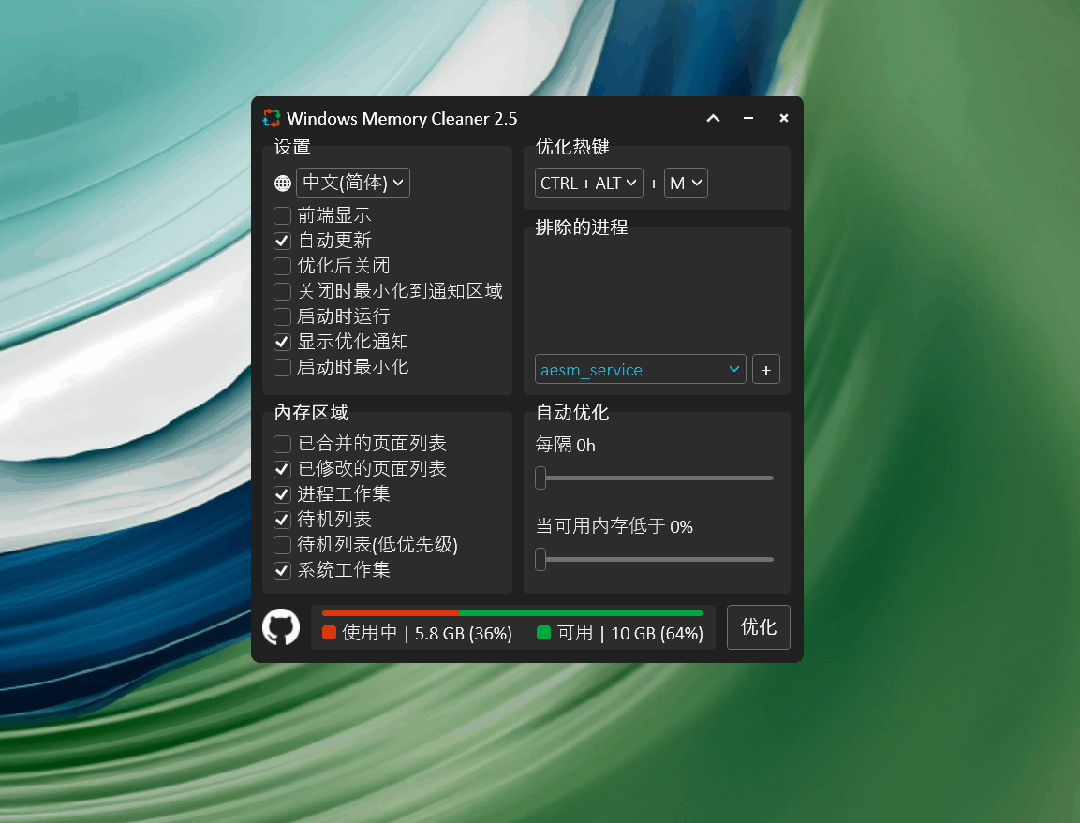Click the 优化 button
This screenshot has width=1080, height=823.
(758, 627)
